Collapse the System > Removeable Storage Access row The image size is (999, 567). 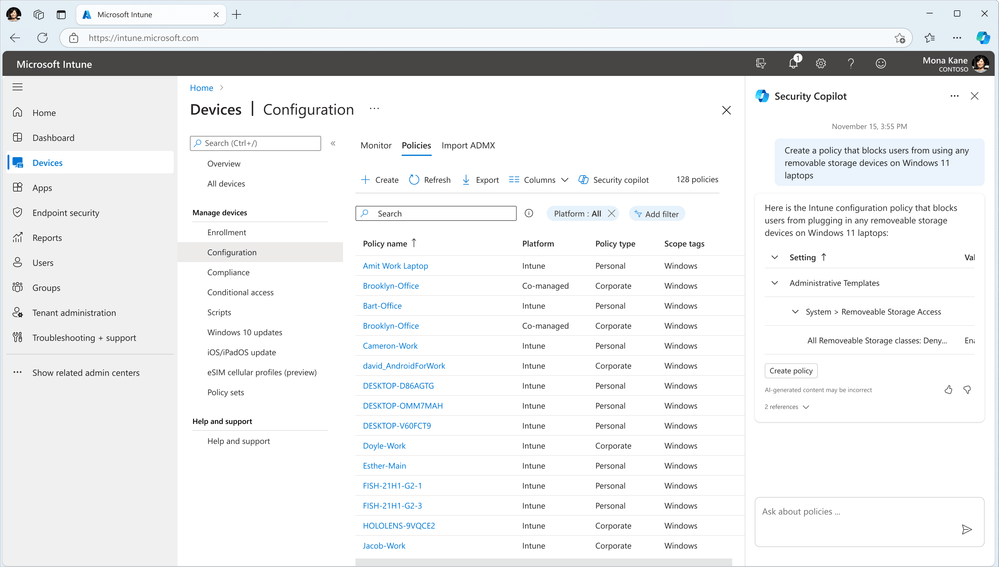click(795, 312)
